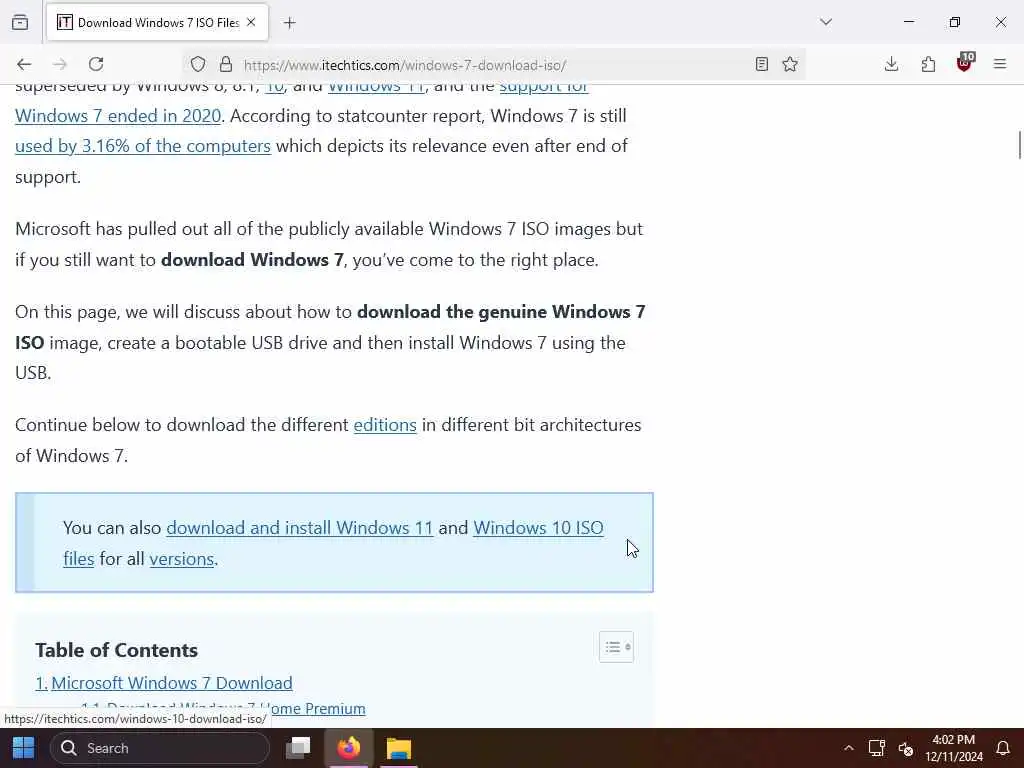Click the taskbar Search box
Image resolution: width=1024 pixels, height=768 pixels.
[159, 748]
